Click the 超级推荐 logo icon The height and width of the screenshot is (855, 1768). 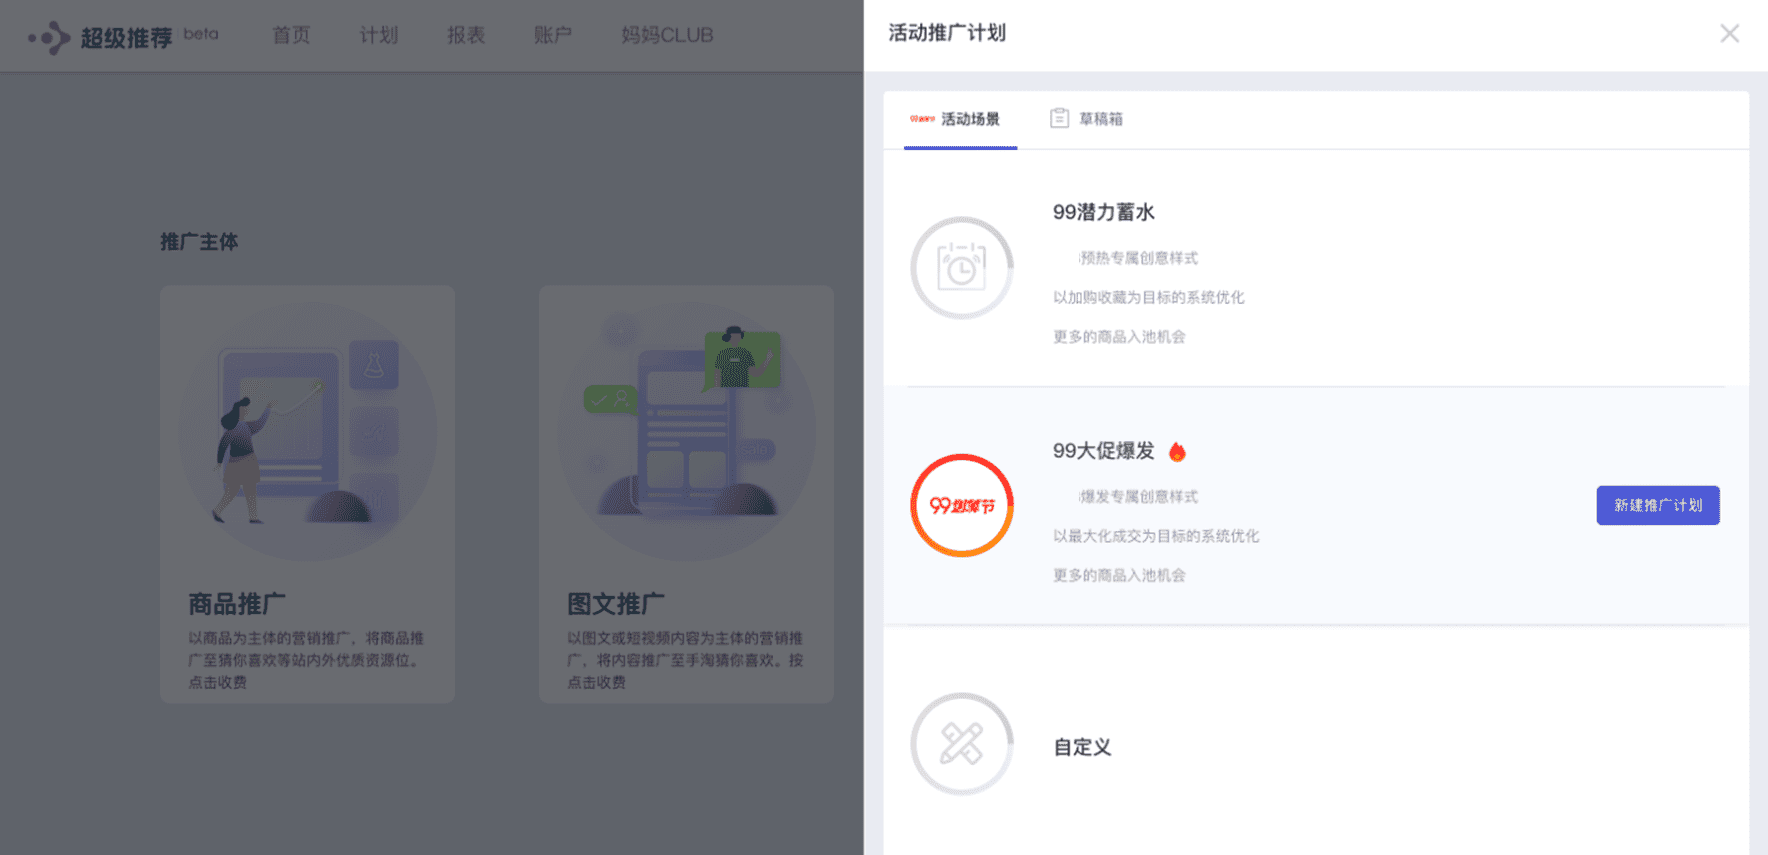pos(50,38)
